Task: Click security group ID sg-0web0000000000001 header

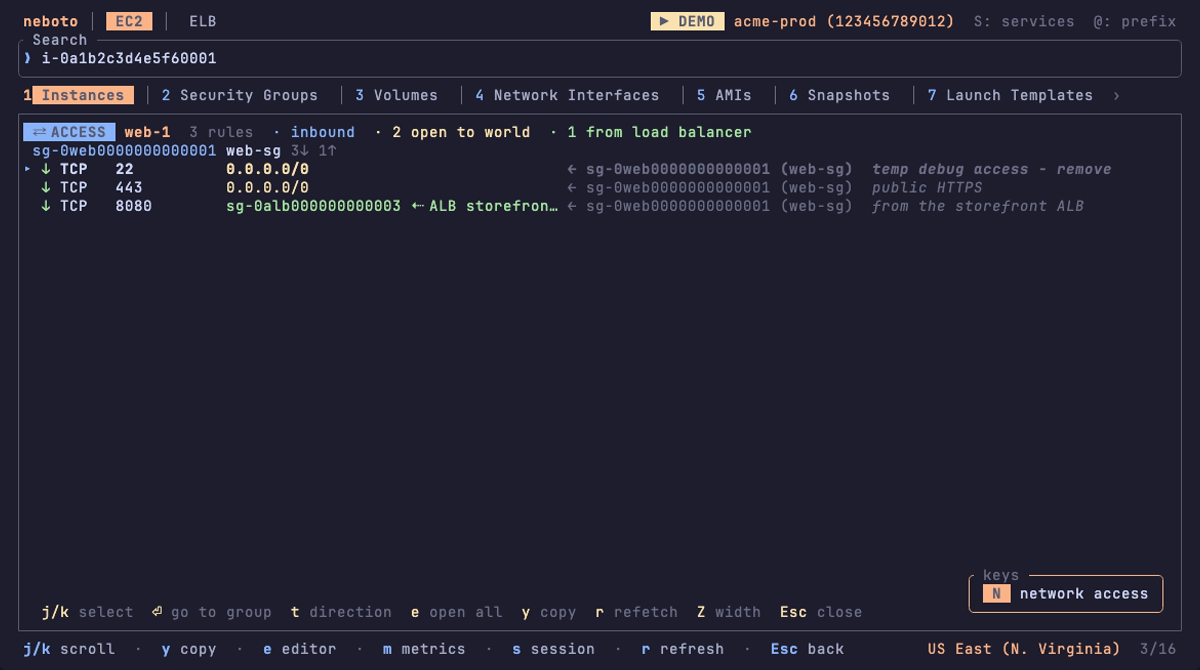Action: coord(124,151)
